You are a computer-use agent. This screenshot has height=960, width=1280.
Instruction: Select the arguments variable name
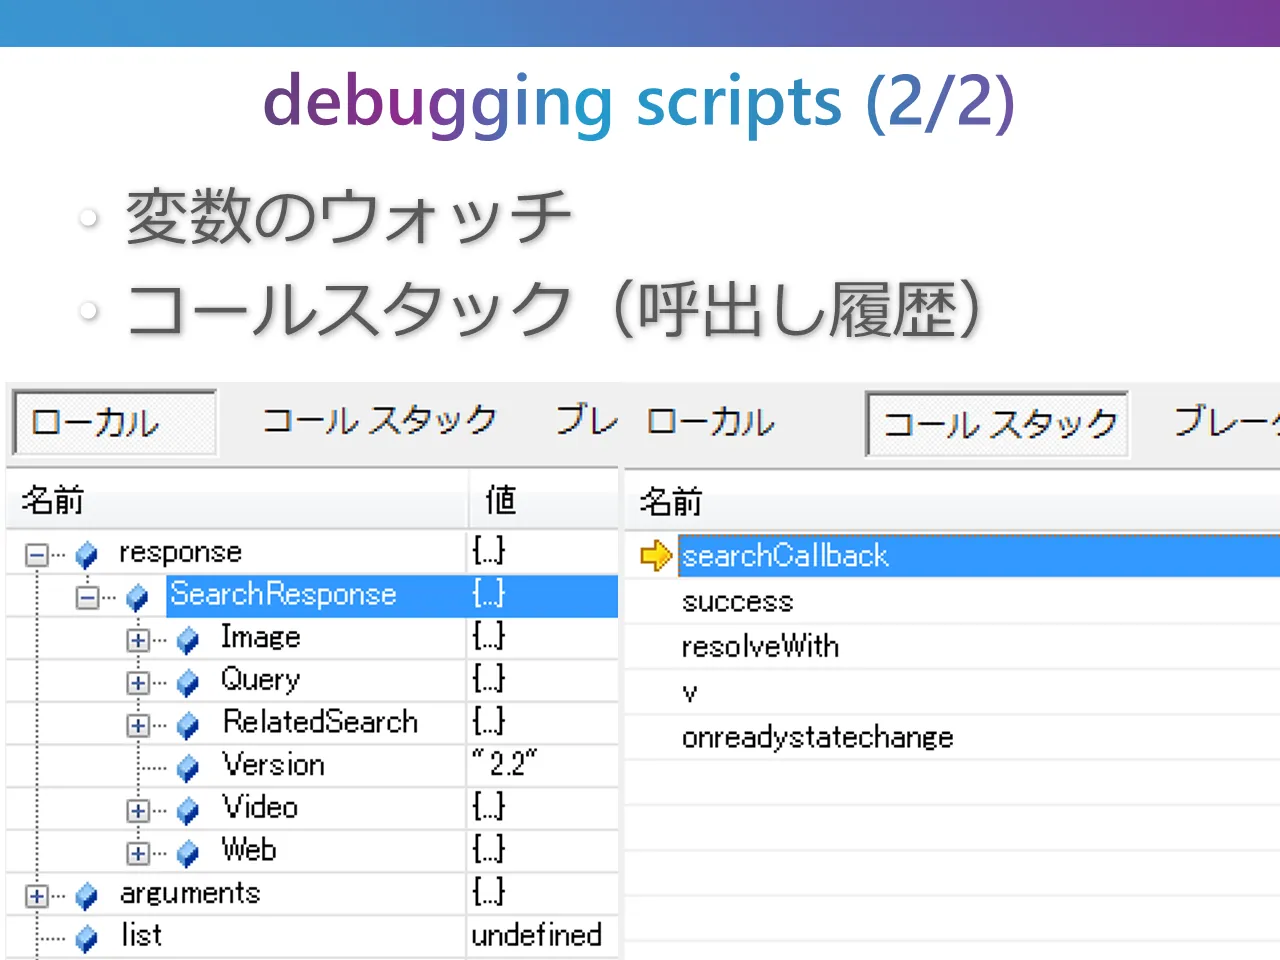190,893
